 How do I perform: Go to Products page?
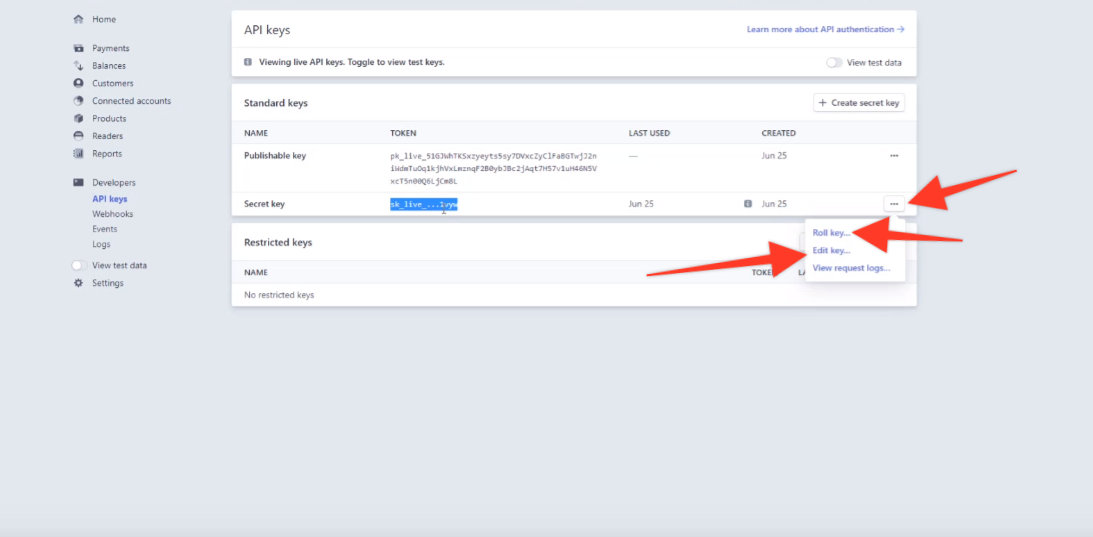click(x=109, y=119)
